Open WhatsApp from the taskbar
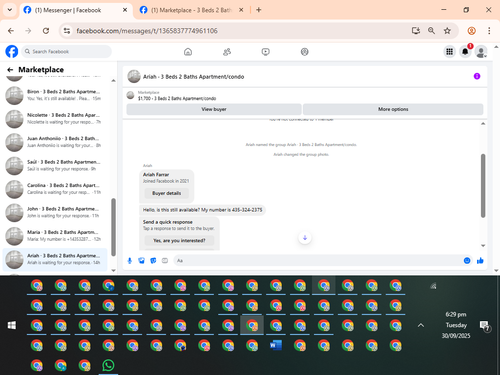500x375 pixels. click(108, 366)
